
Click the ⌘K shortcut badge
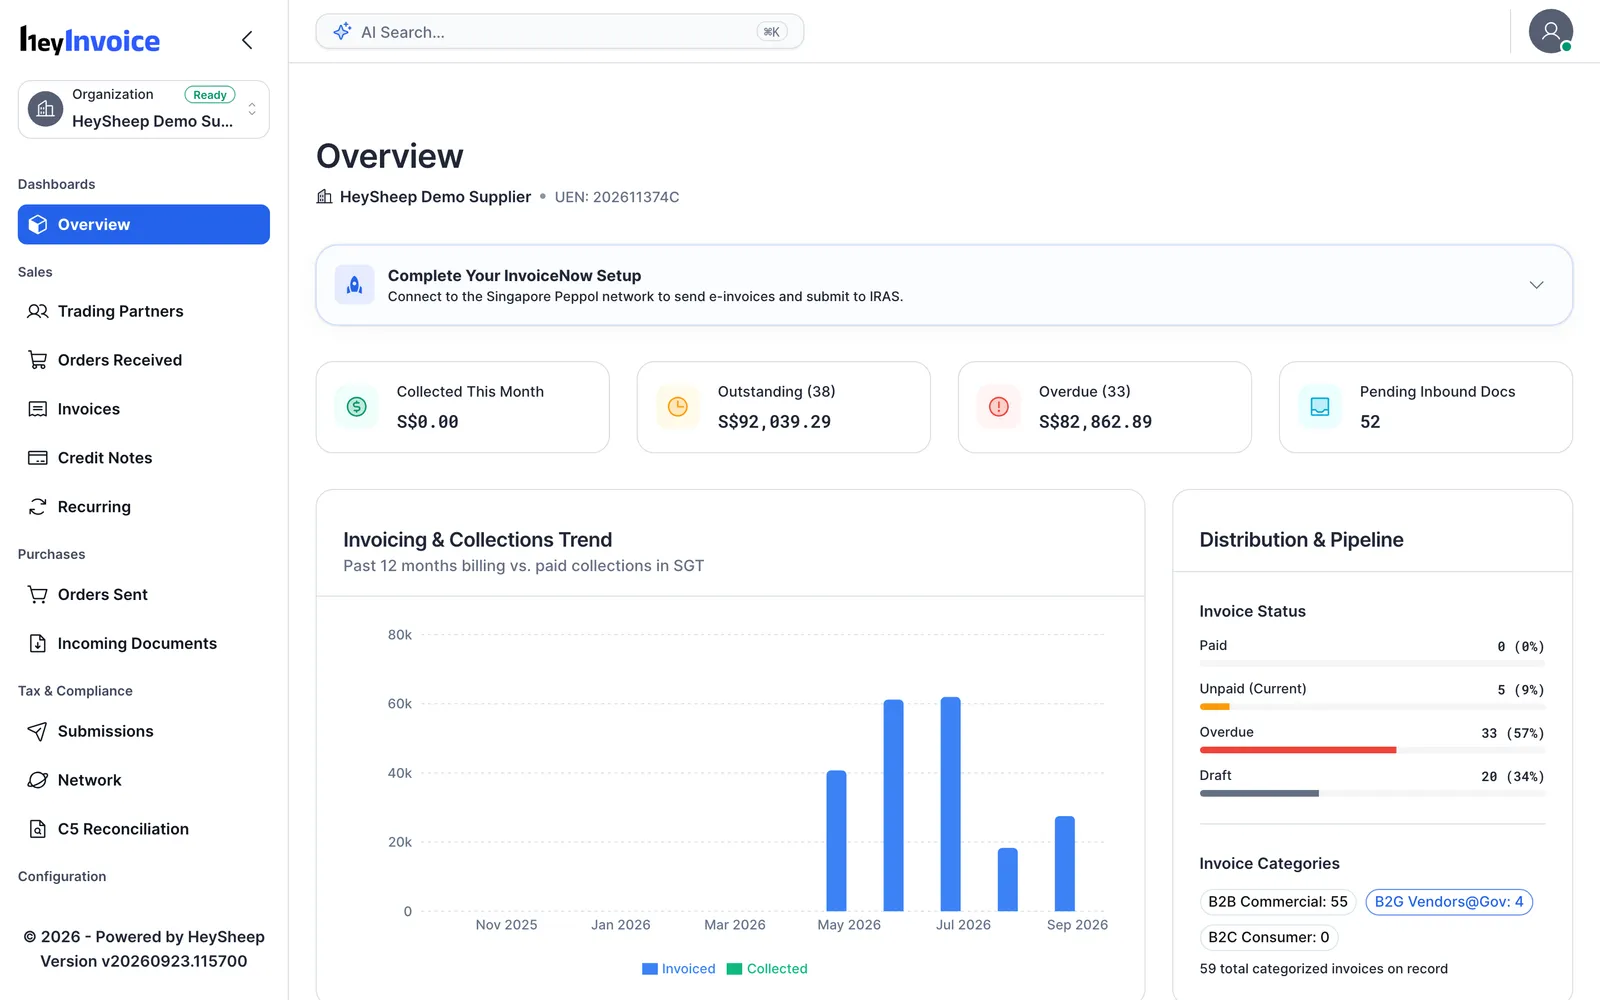click(771, 32)
